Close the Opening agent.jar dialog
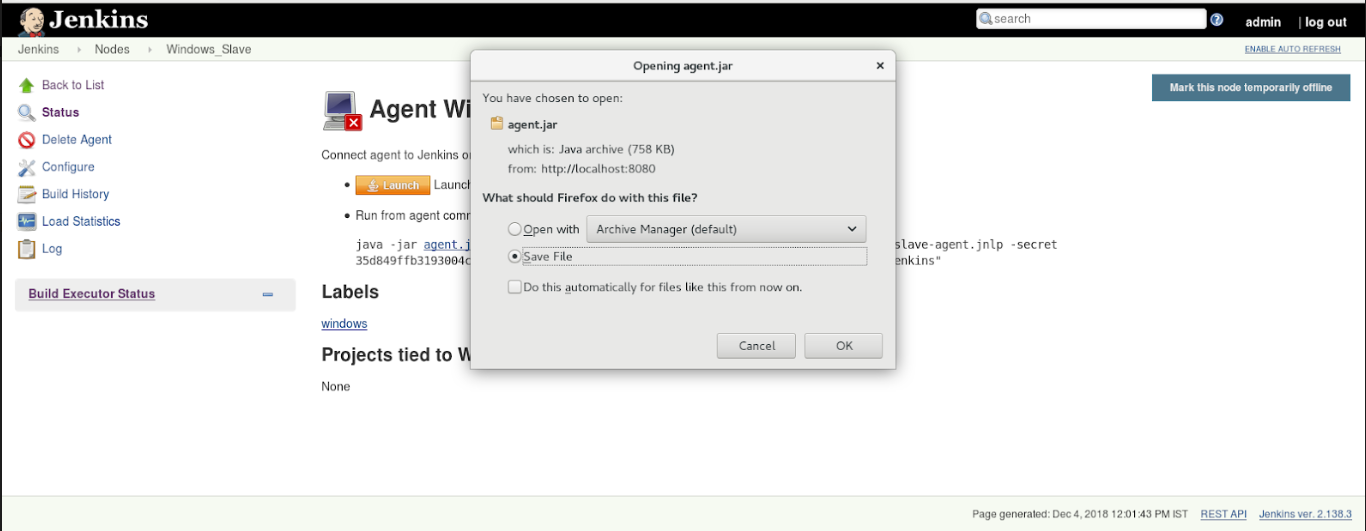 [880, 66]
